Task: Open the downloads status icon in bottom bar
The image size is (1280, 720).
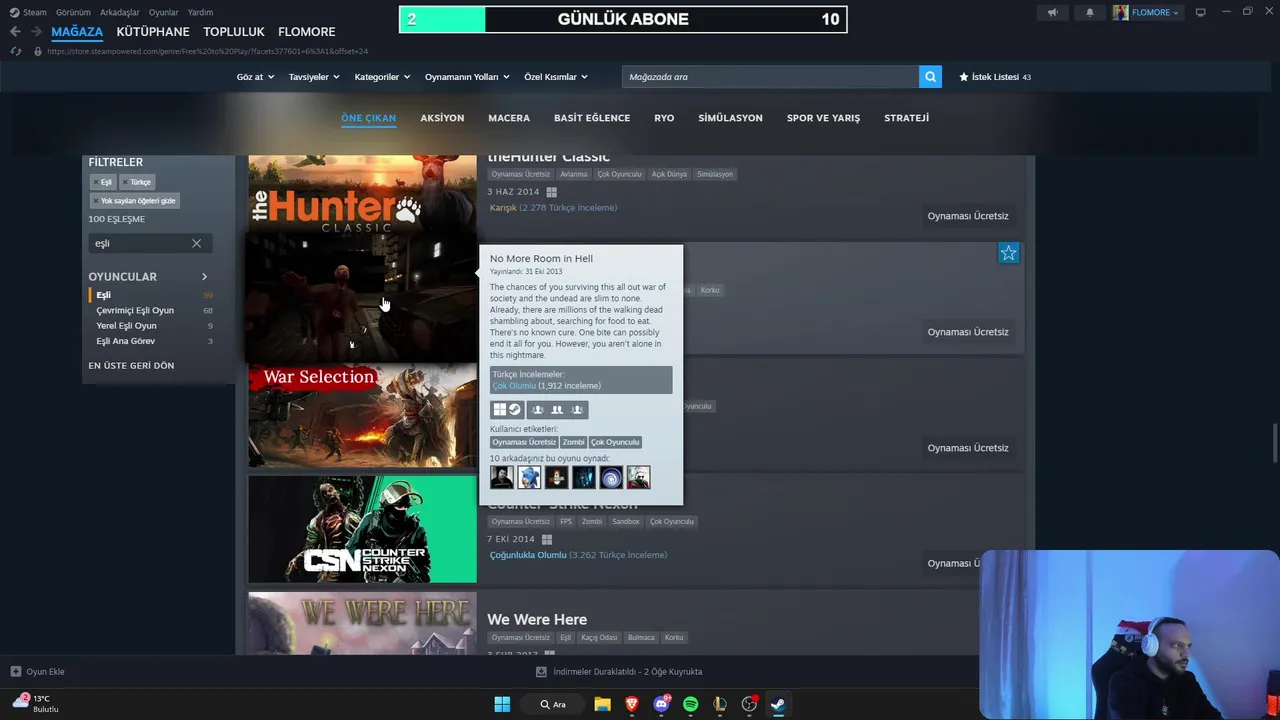Action: coord(541,671)
